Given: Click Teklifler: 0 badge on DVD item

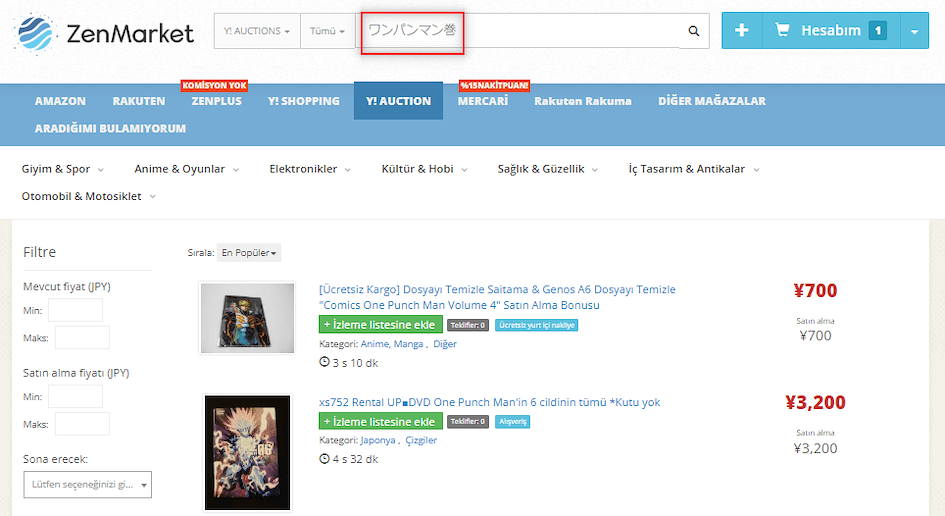Looking at the screenshot, I should (x=468, y=421).
